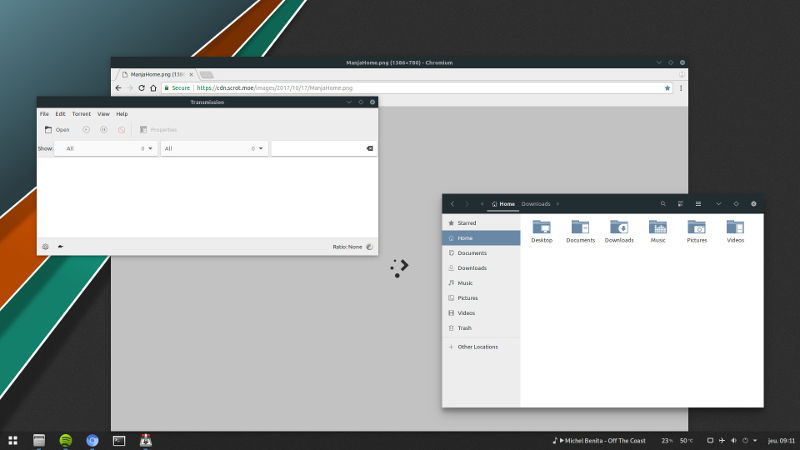Click the Spotify icon on the taskbar
This screenshot has width=800, height=450.
click(x=66, y=440)
